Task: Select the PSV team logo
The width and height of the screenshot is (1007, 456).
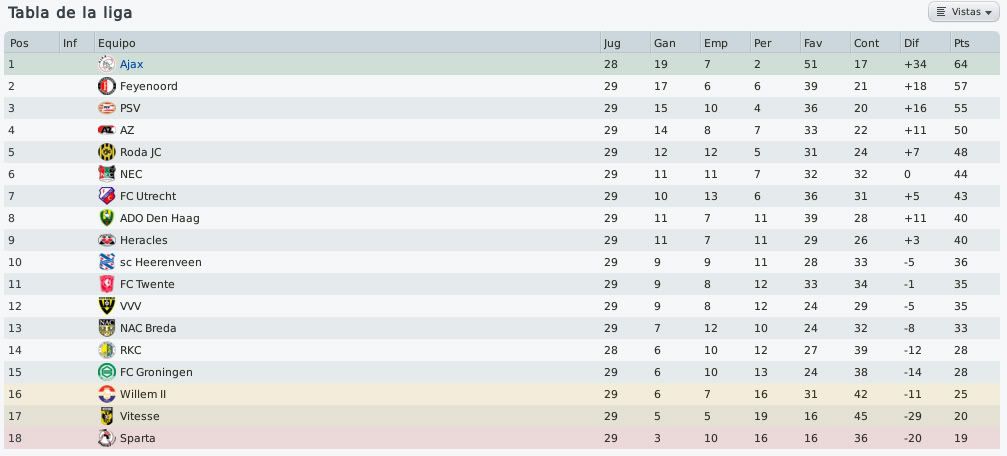Action: coord(107,108)
